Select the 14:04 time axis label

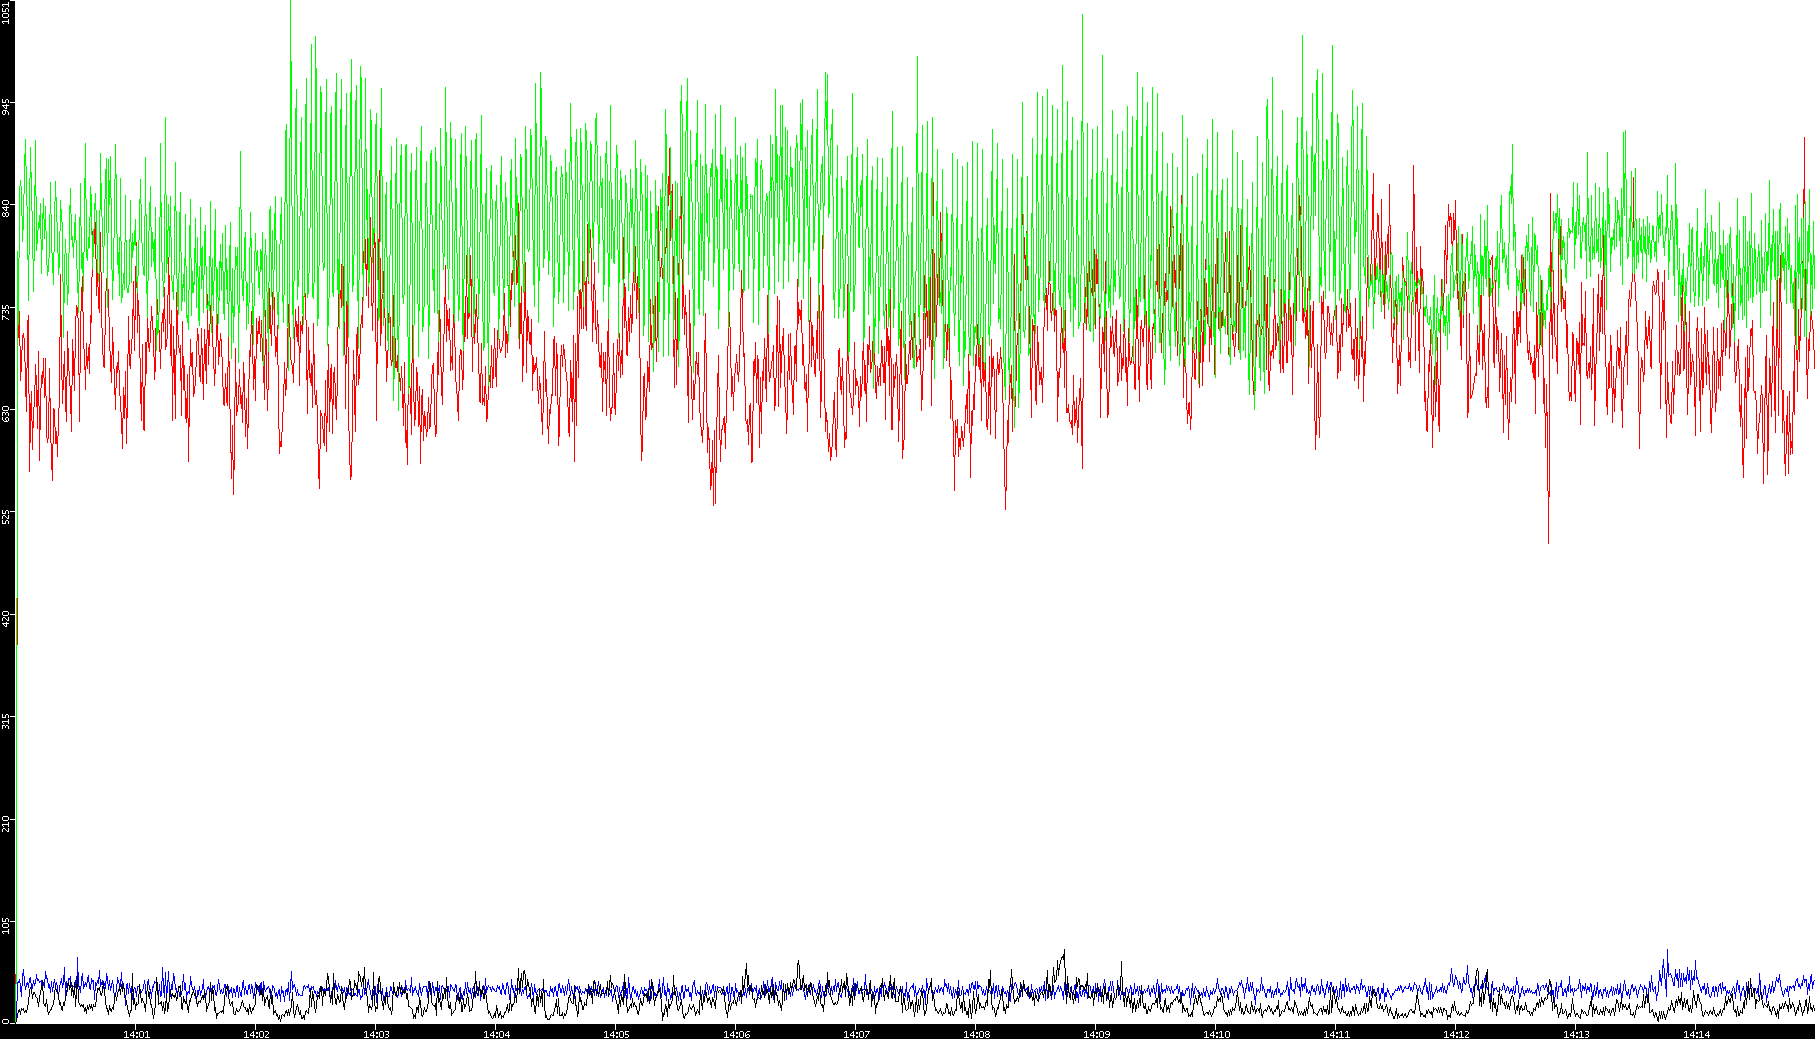[496, 1034]
